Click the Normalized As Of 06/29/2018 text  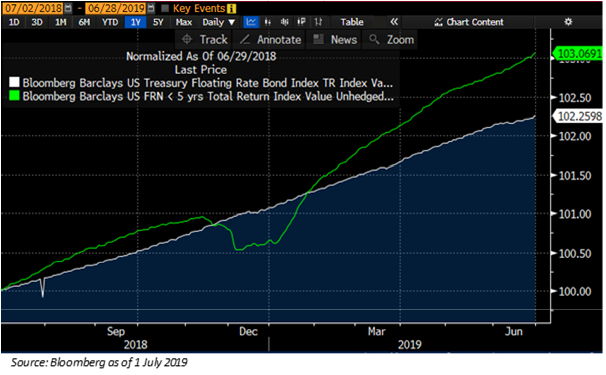tap(201, 56)
